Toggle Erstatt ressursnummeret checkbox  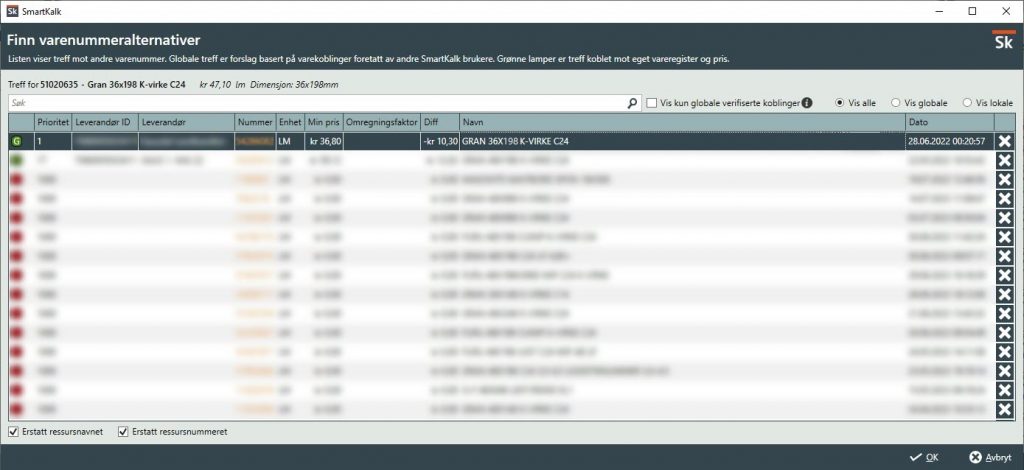tap(123, 432)
